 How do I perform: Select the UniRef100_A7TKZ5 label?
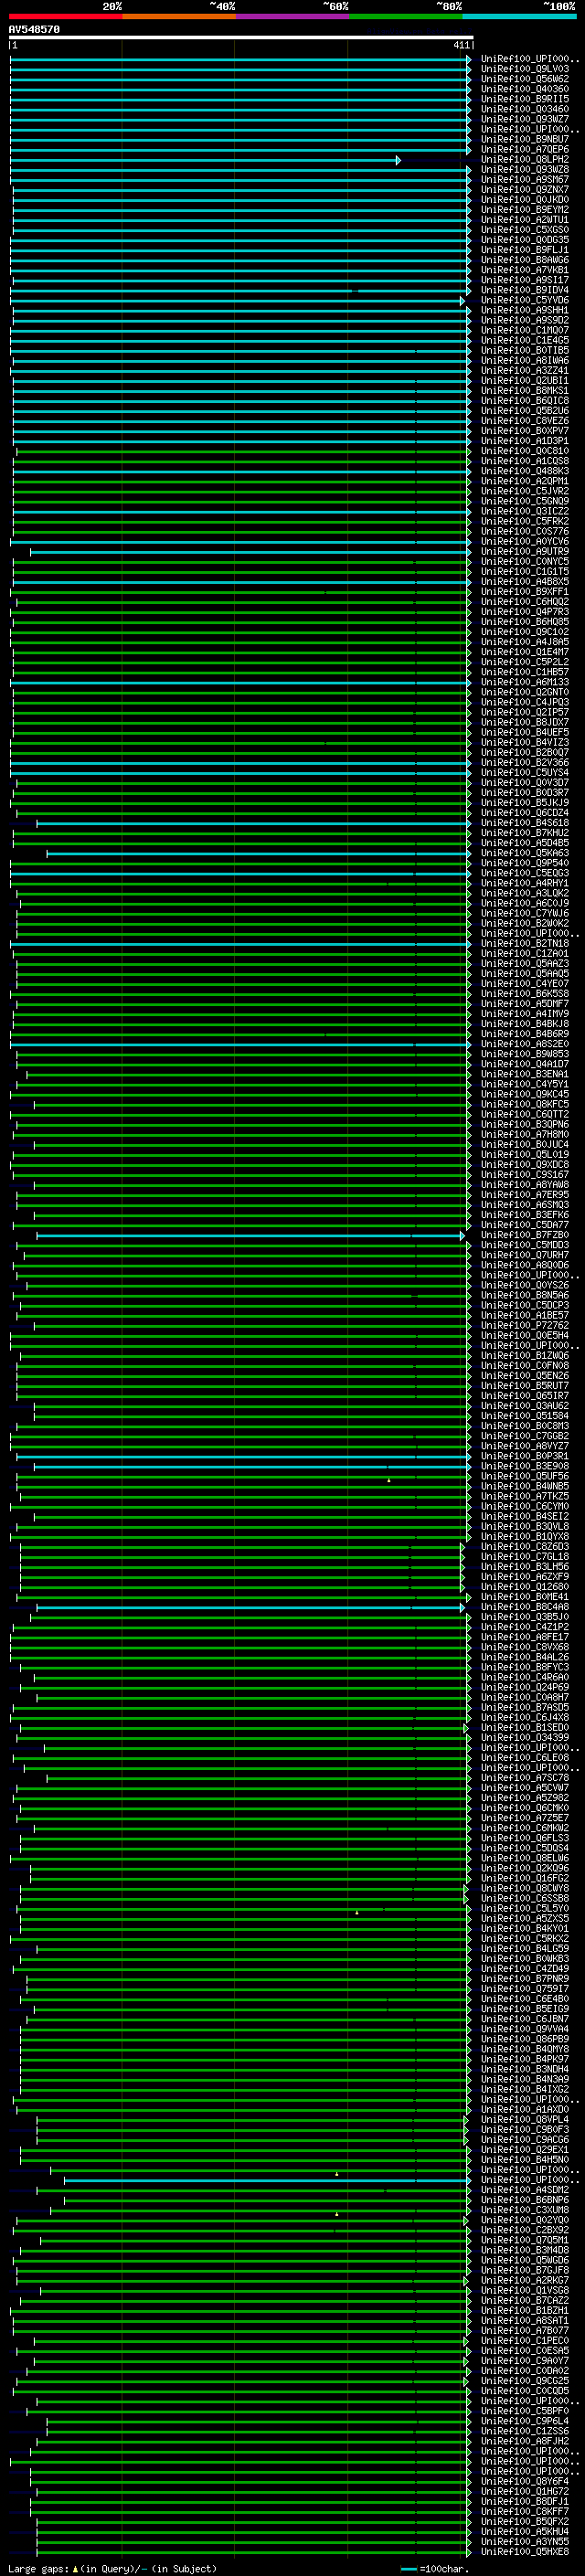click(x=525, y=1497)
